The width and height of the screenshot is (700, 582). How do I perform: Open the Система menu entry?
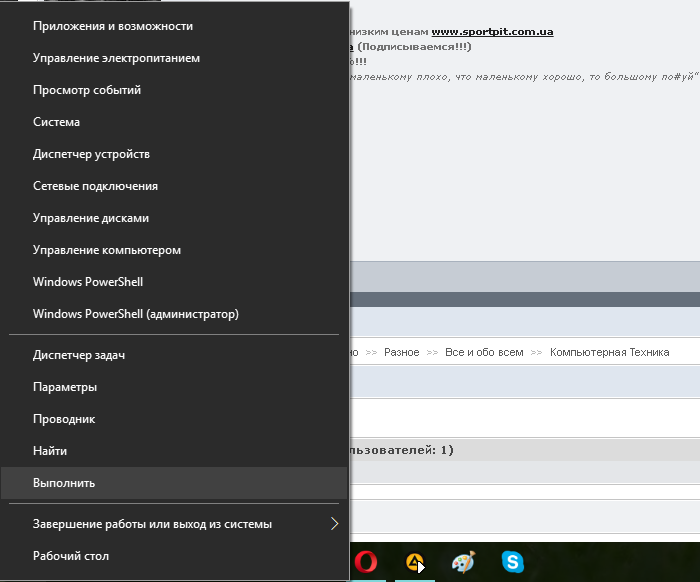pyautogui.click(x=56, y=122)
